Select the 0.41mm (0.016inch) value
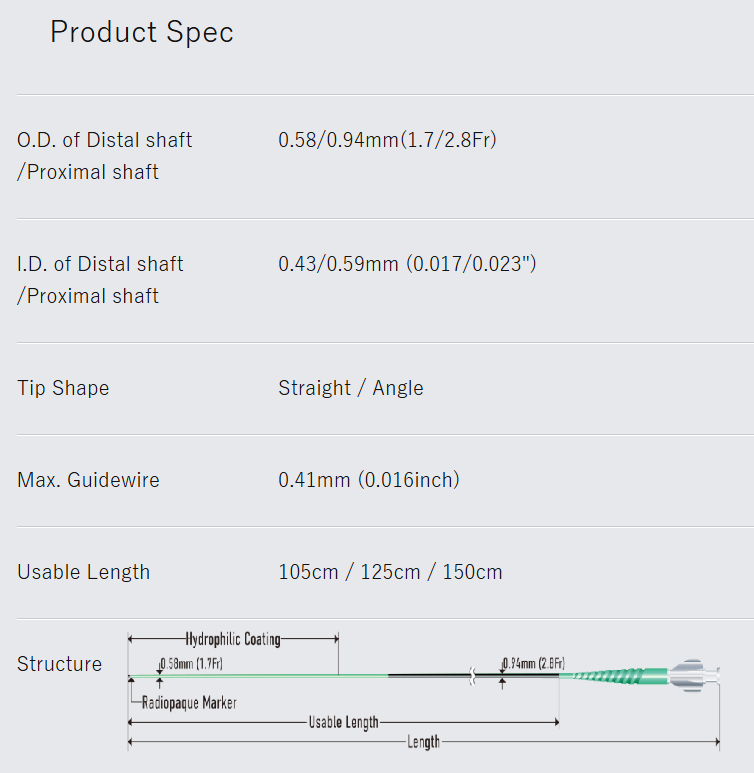This screenshot has width=754, height=773. coord(368,480)
